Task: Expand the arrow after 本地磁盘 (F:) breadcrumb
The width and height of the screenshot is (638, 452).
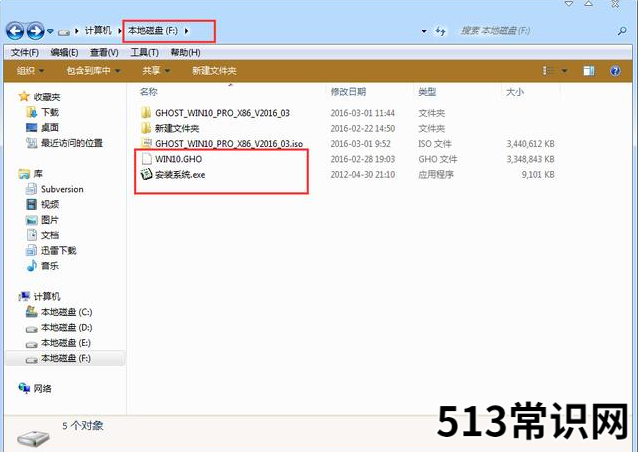Action: tap(186, 31)
